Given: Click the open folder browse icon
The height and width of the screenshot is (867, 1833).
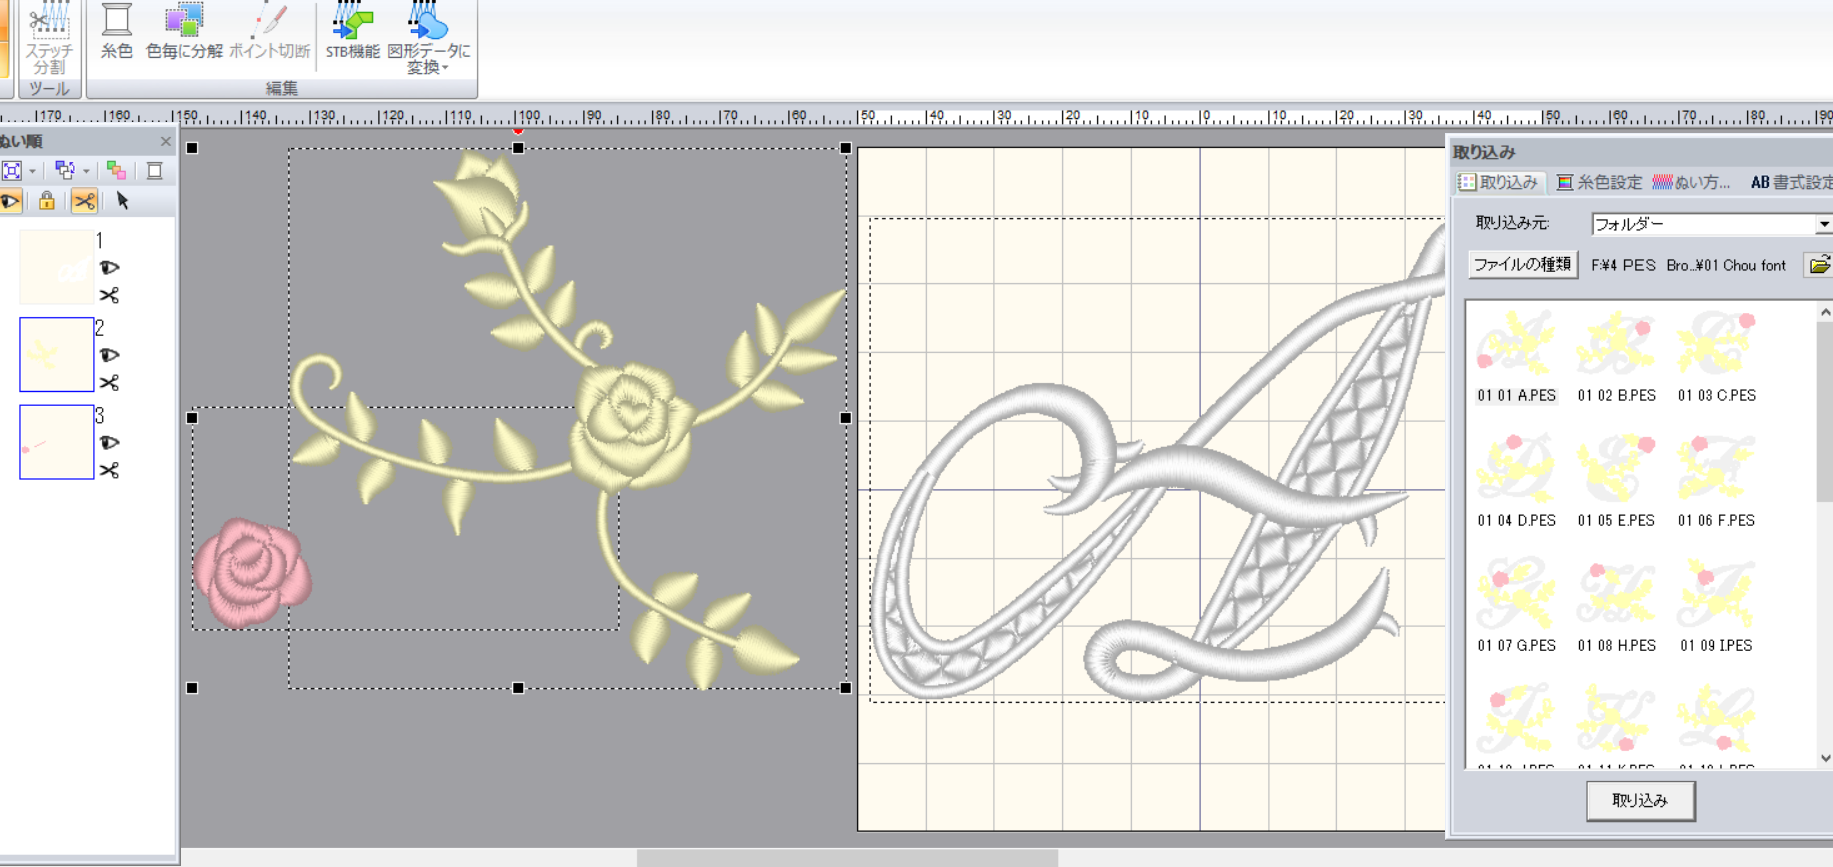Looking at the screenshot, I should [x=1819, y=264].
